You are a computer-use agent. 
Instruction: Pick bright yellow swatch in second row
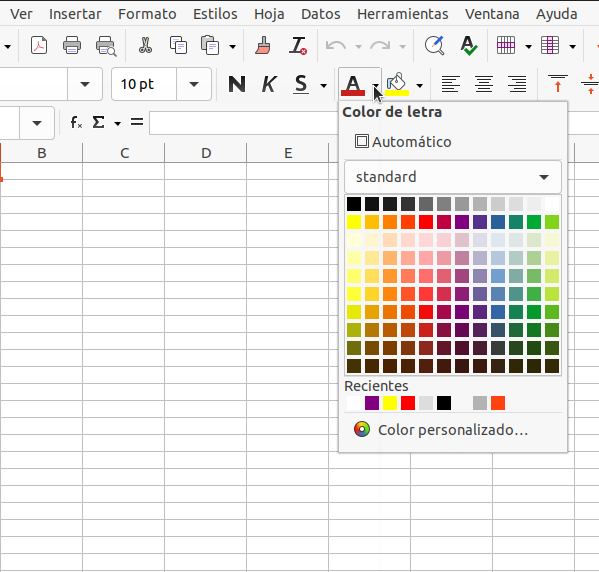(354, 222)
